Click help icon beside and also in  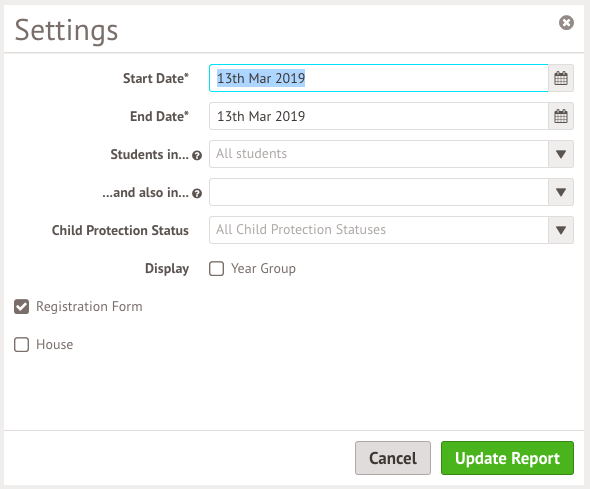click(x=197, y=193)
